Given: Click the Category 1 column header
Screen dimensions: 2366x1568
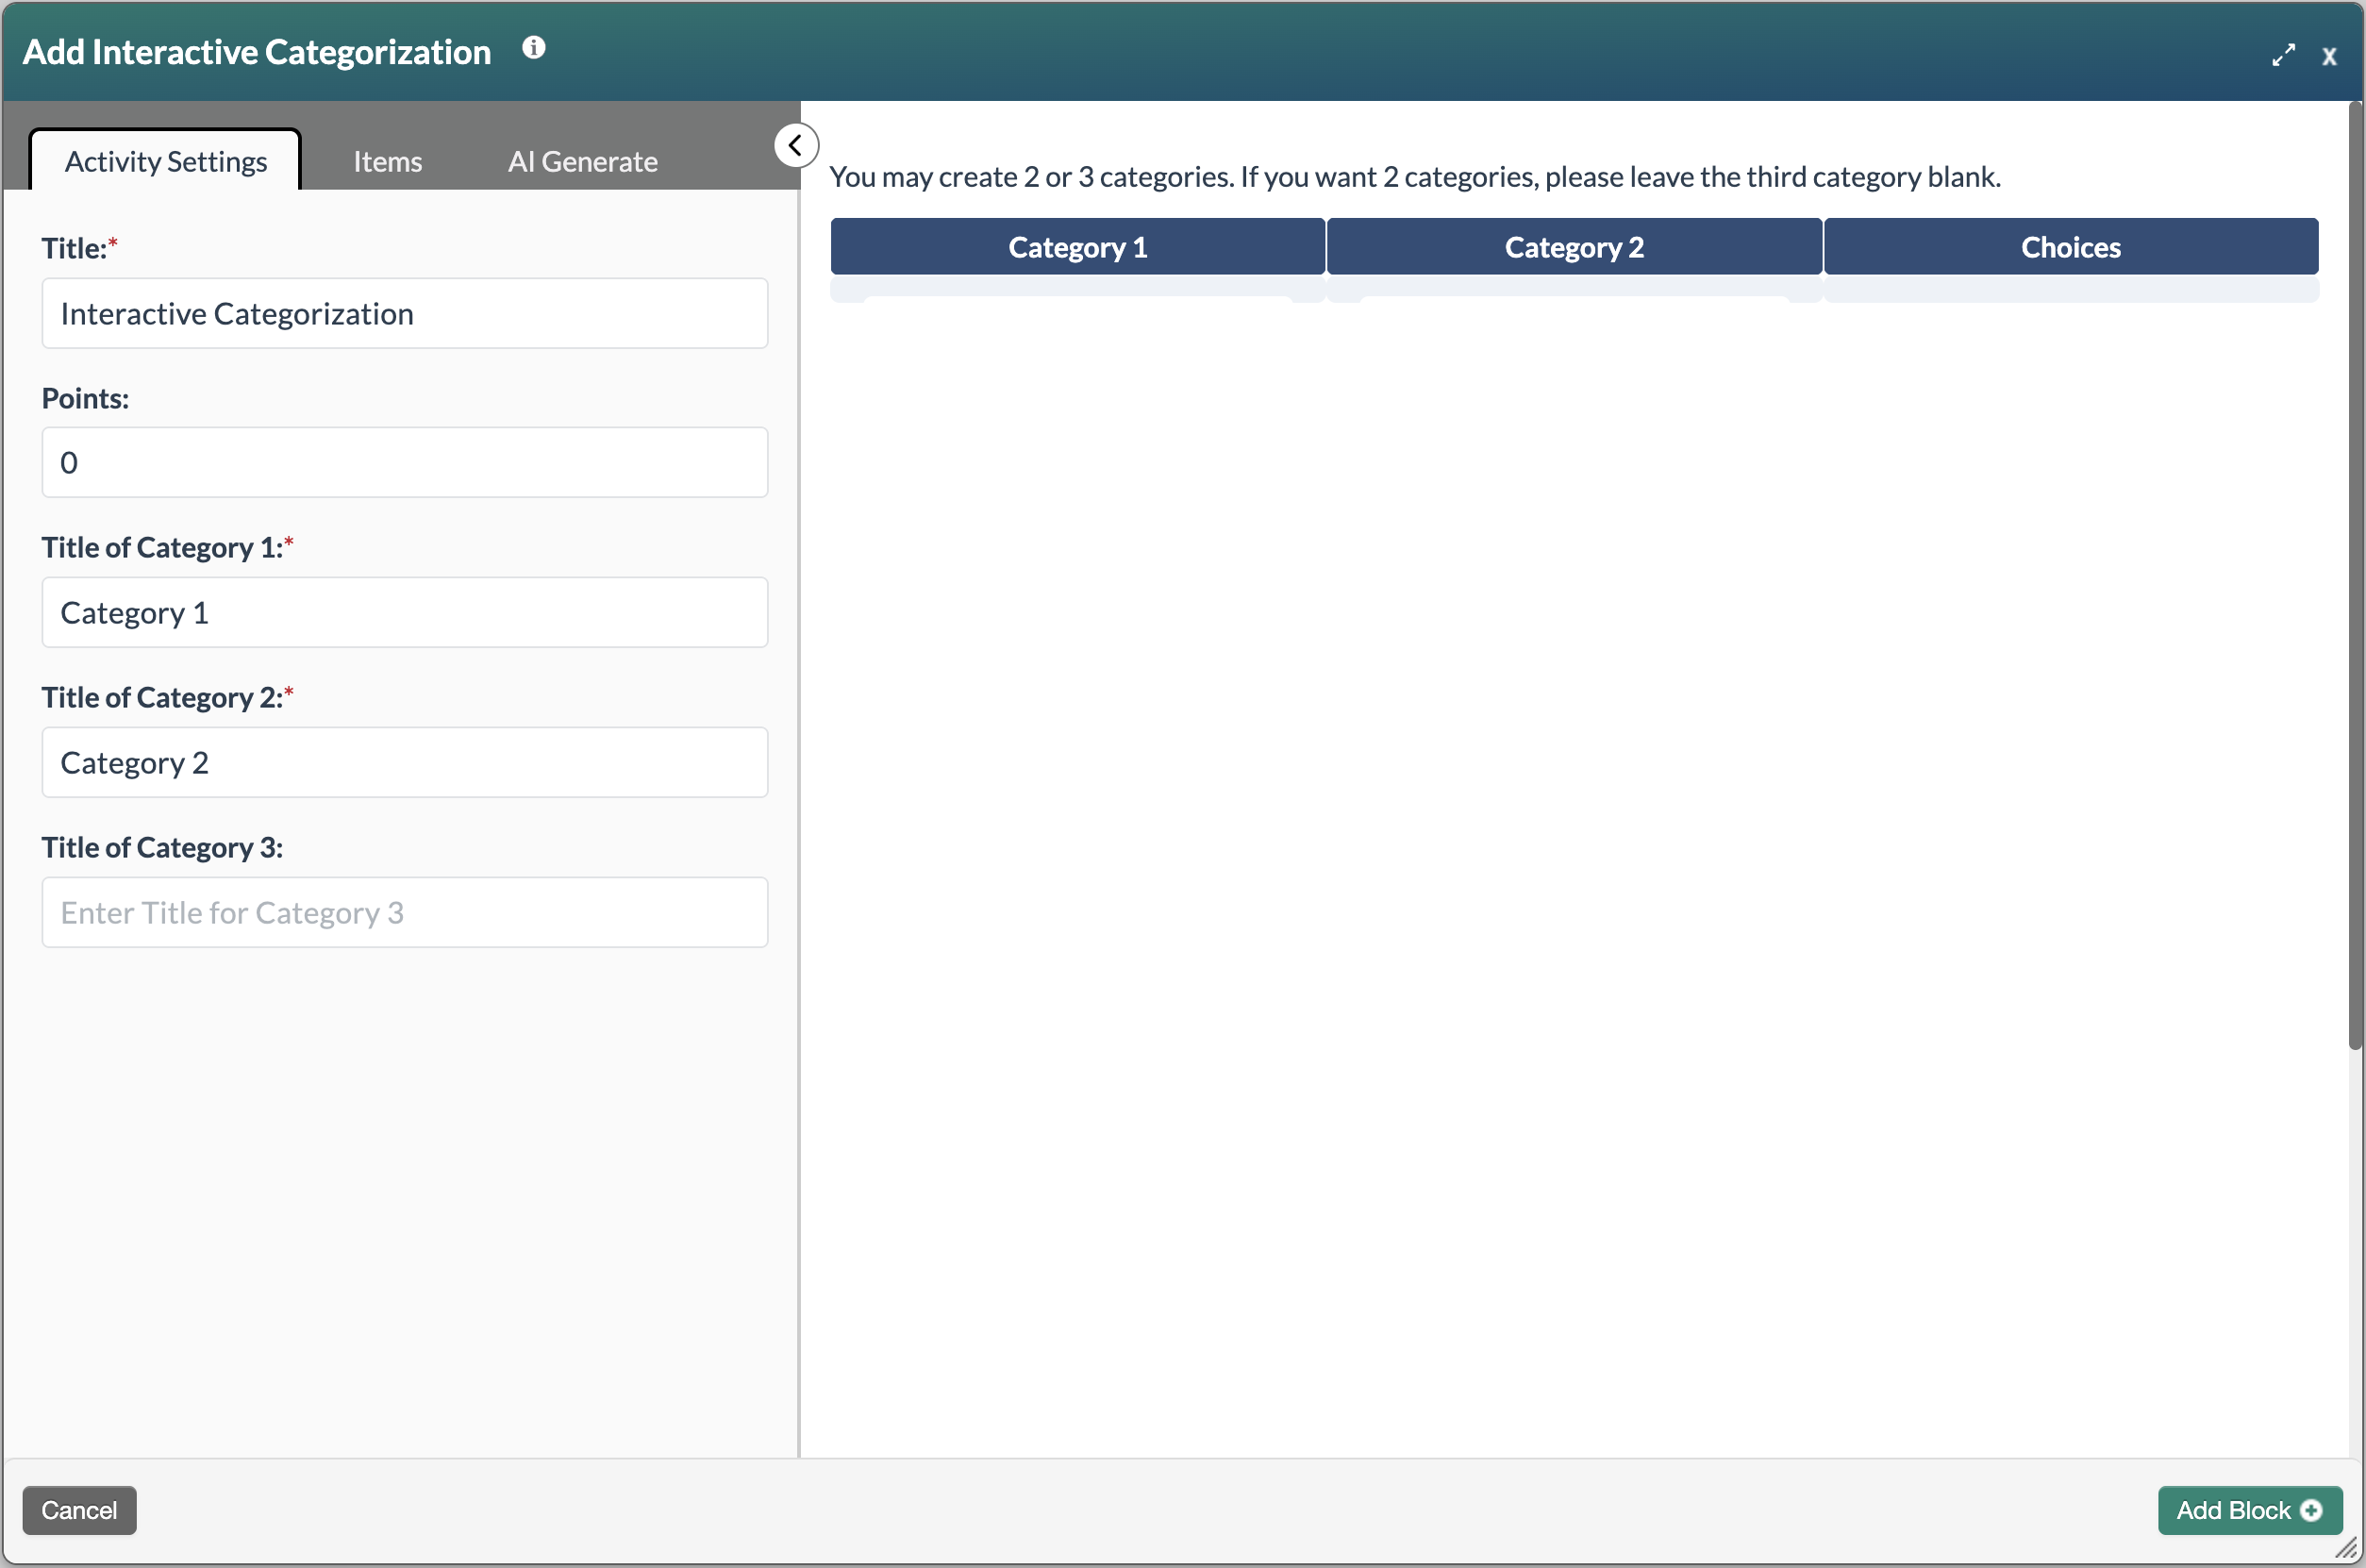Looking at the screenshot, I should [x=1077, y=247].
